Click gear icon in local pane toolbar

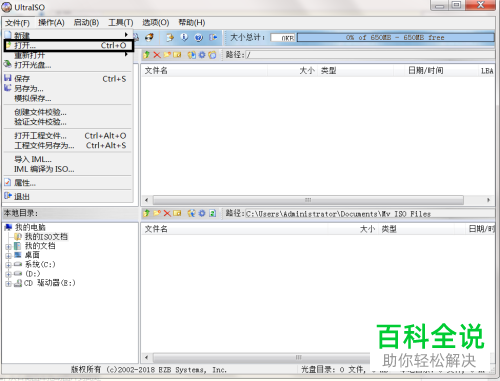click(202, 213)
